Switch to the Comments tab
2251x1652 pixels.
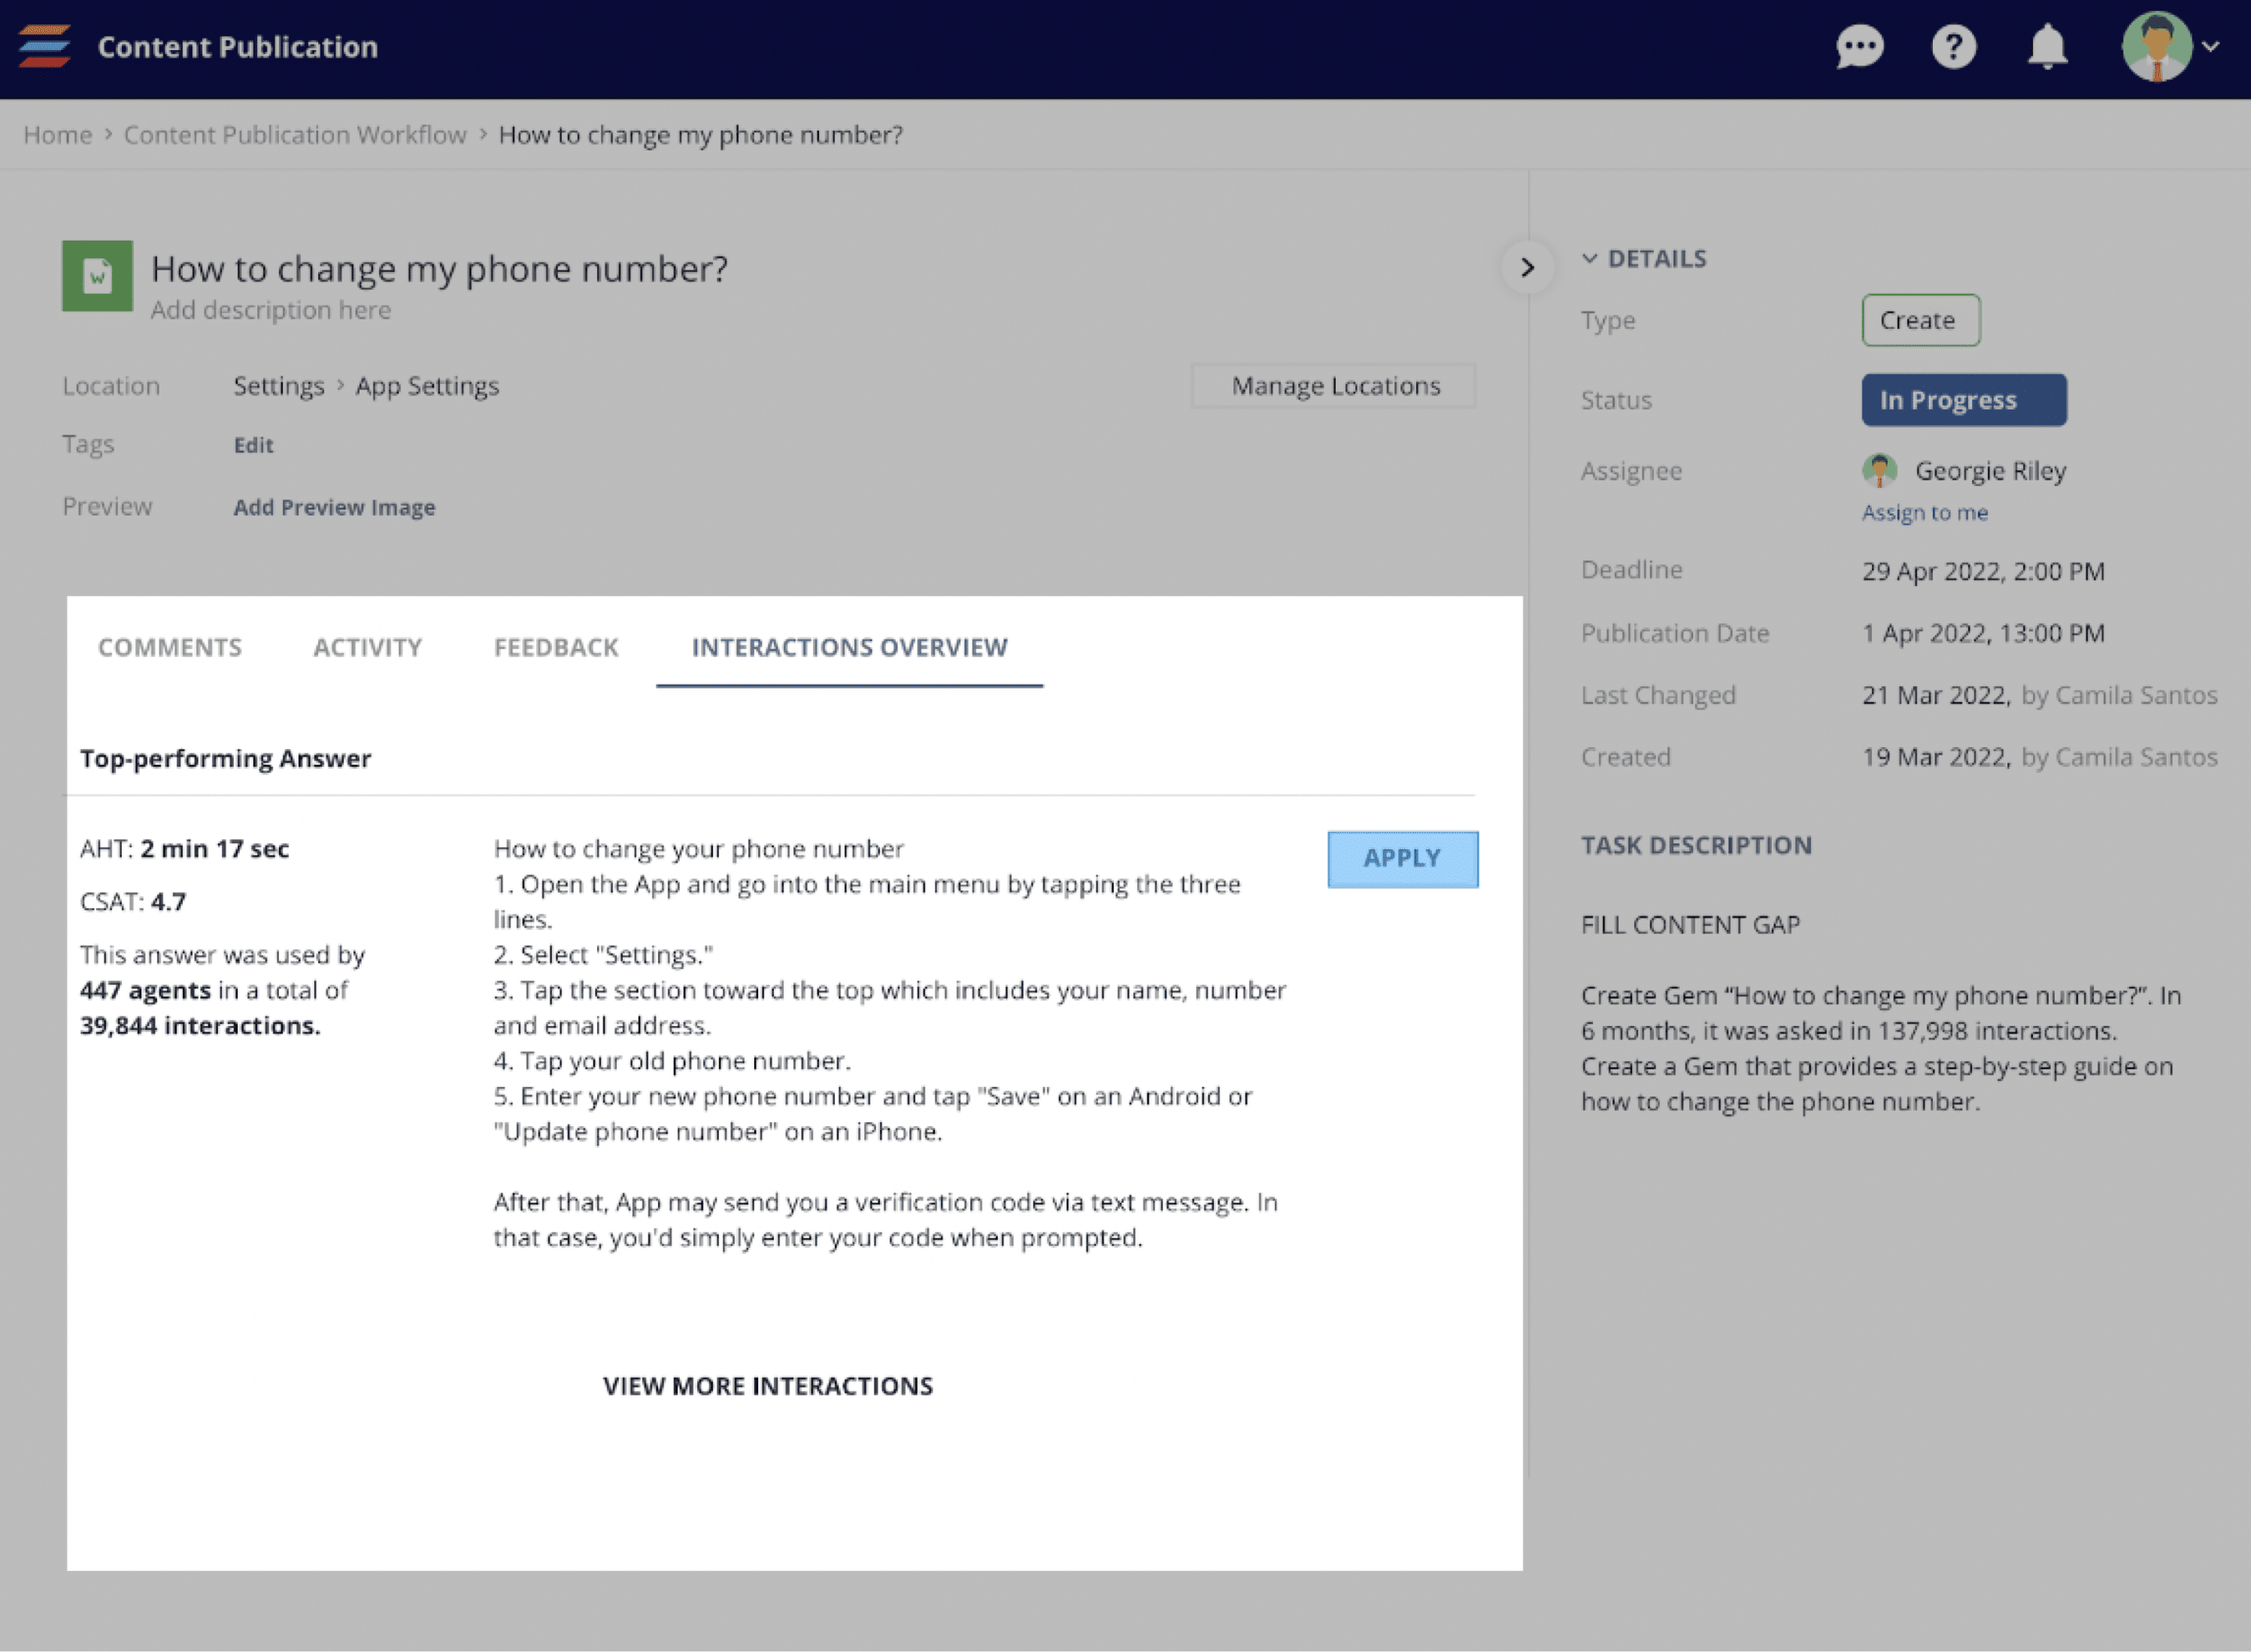(x=170, y=647)
